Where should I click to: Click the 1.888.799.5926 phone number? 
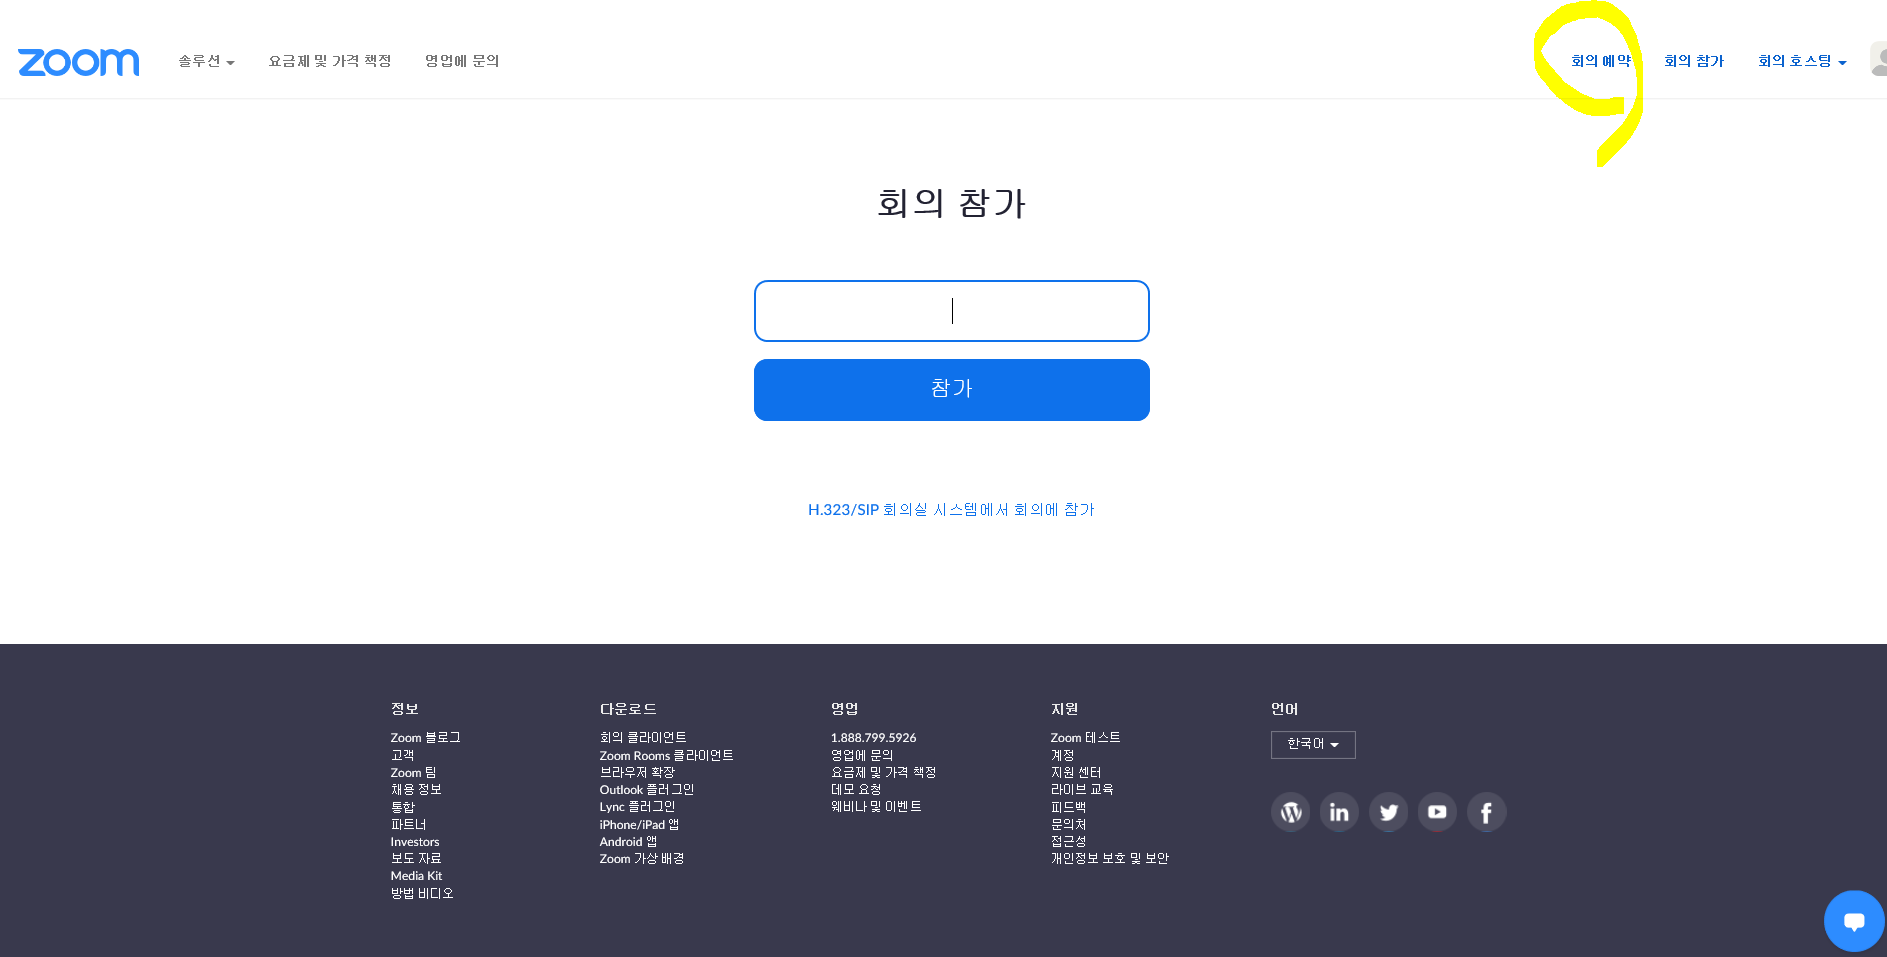pos(873,738)
